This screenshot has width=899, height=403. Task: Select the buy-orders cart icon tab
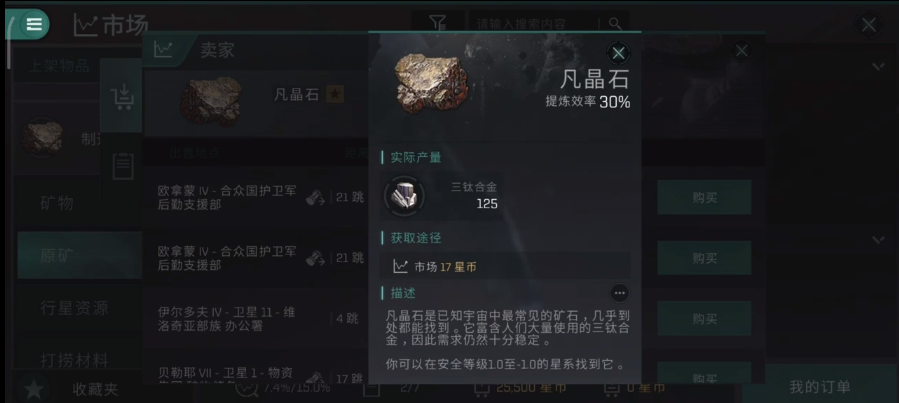122,96
